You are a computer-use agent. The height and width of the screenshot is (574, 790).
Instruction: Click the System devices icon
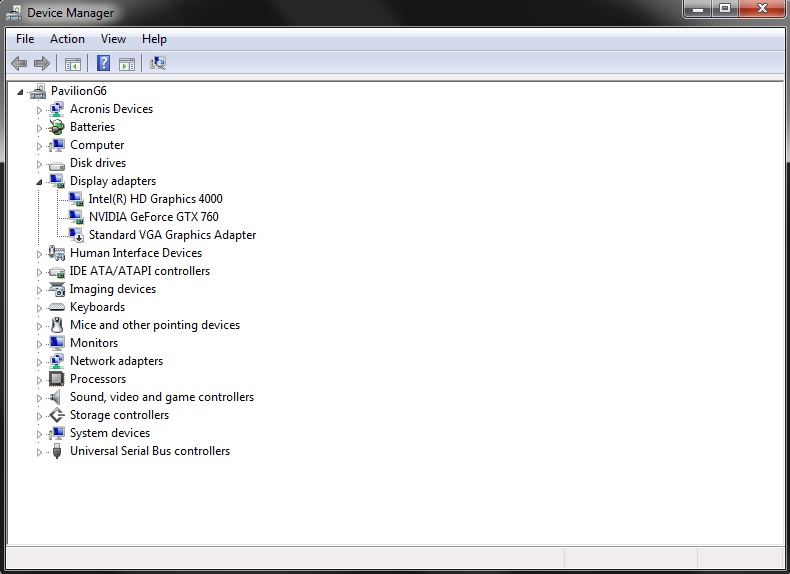click(x=56, y=433)
